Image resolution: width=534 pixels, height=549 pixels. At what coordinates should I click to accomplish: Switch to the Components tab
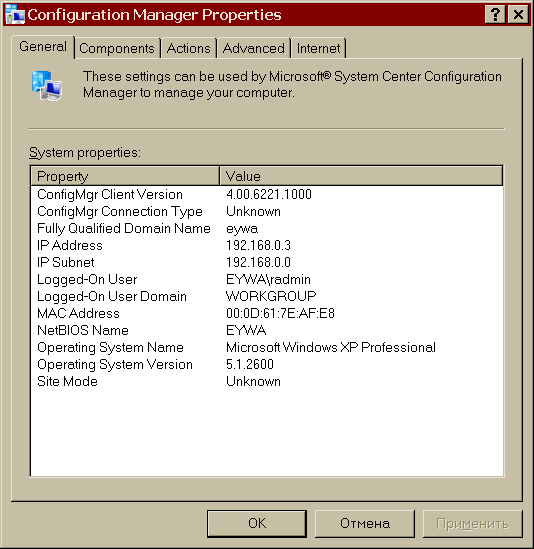117,48
